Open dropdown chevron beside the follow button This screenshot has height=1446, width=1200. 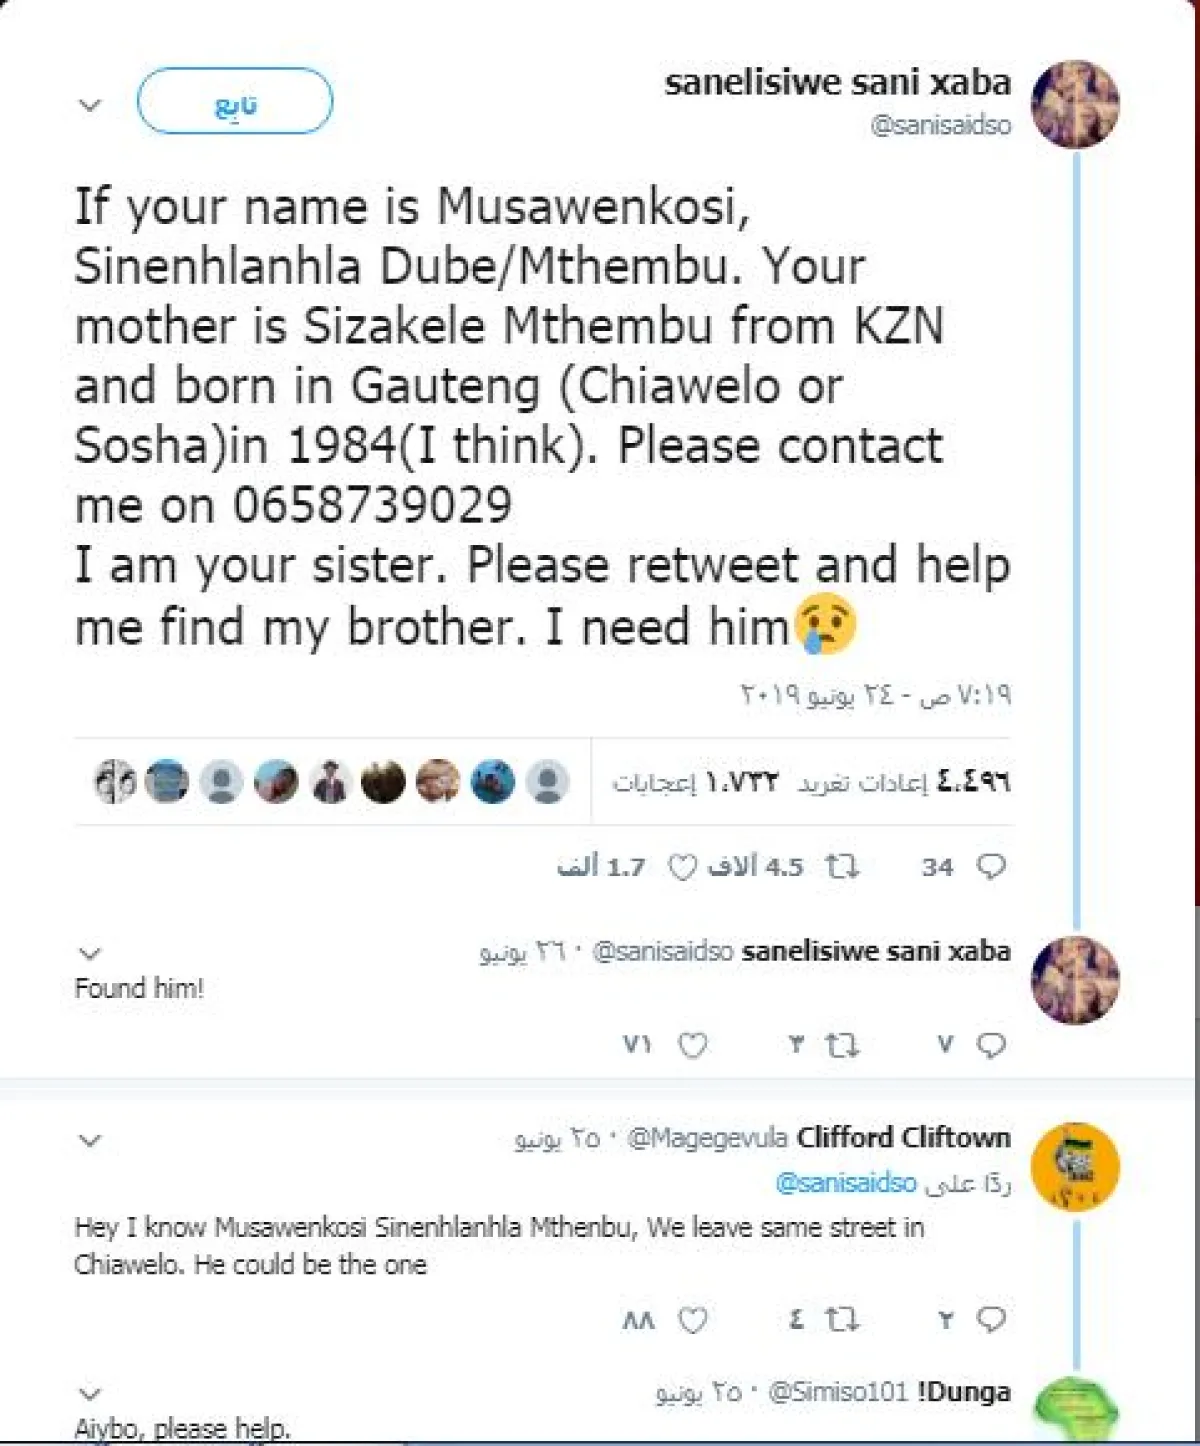pos(90,105)
